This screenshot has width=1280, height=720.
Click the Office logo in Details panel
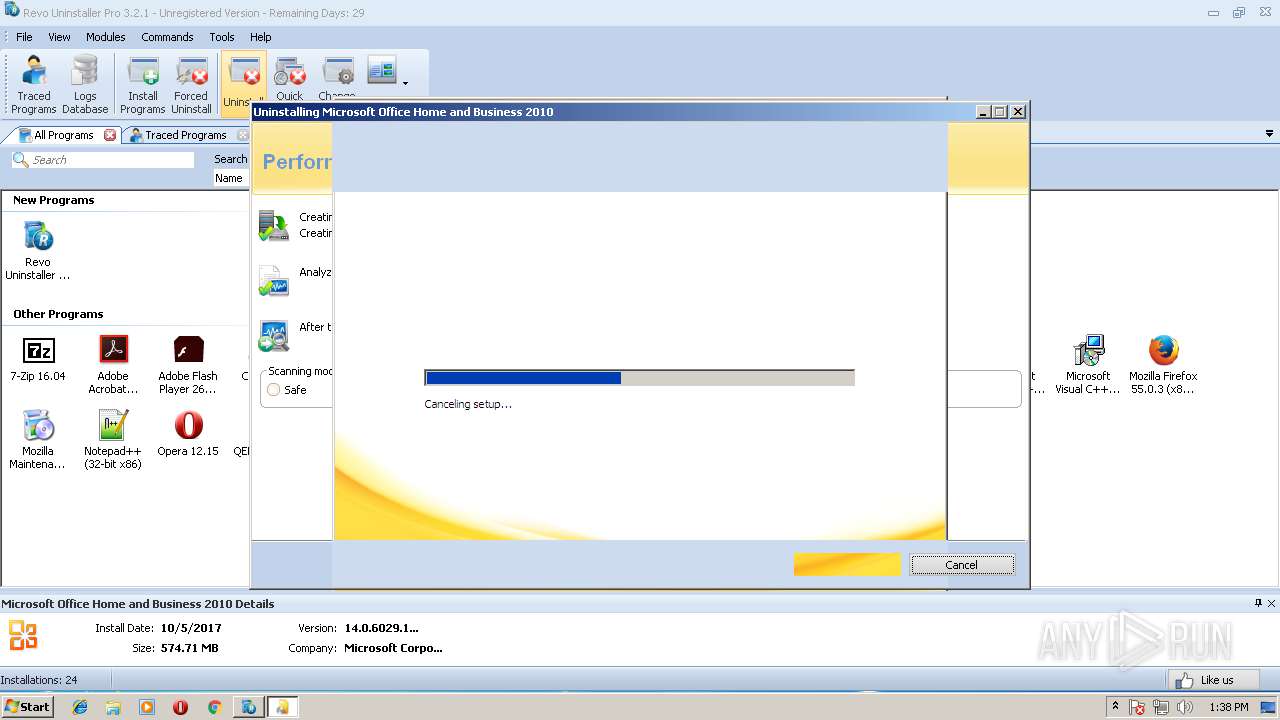23,635
